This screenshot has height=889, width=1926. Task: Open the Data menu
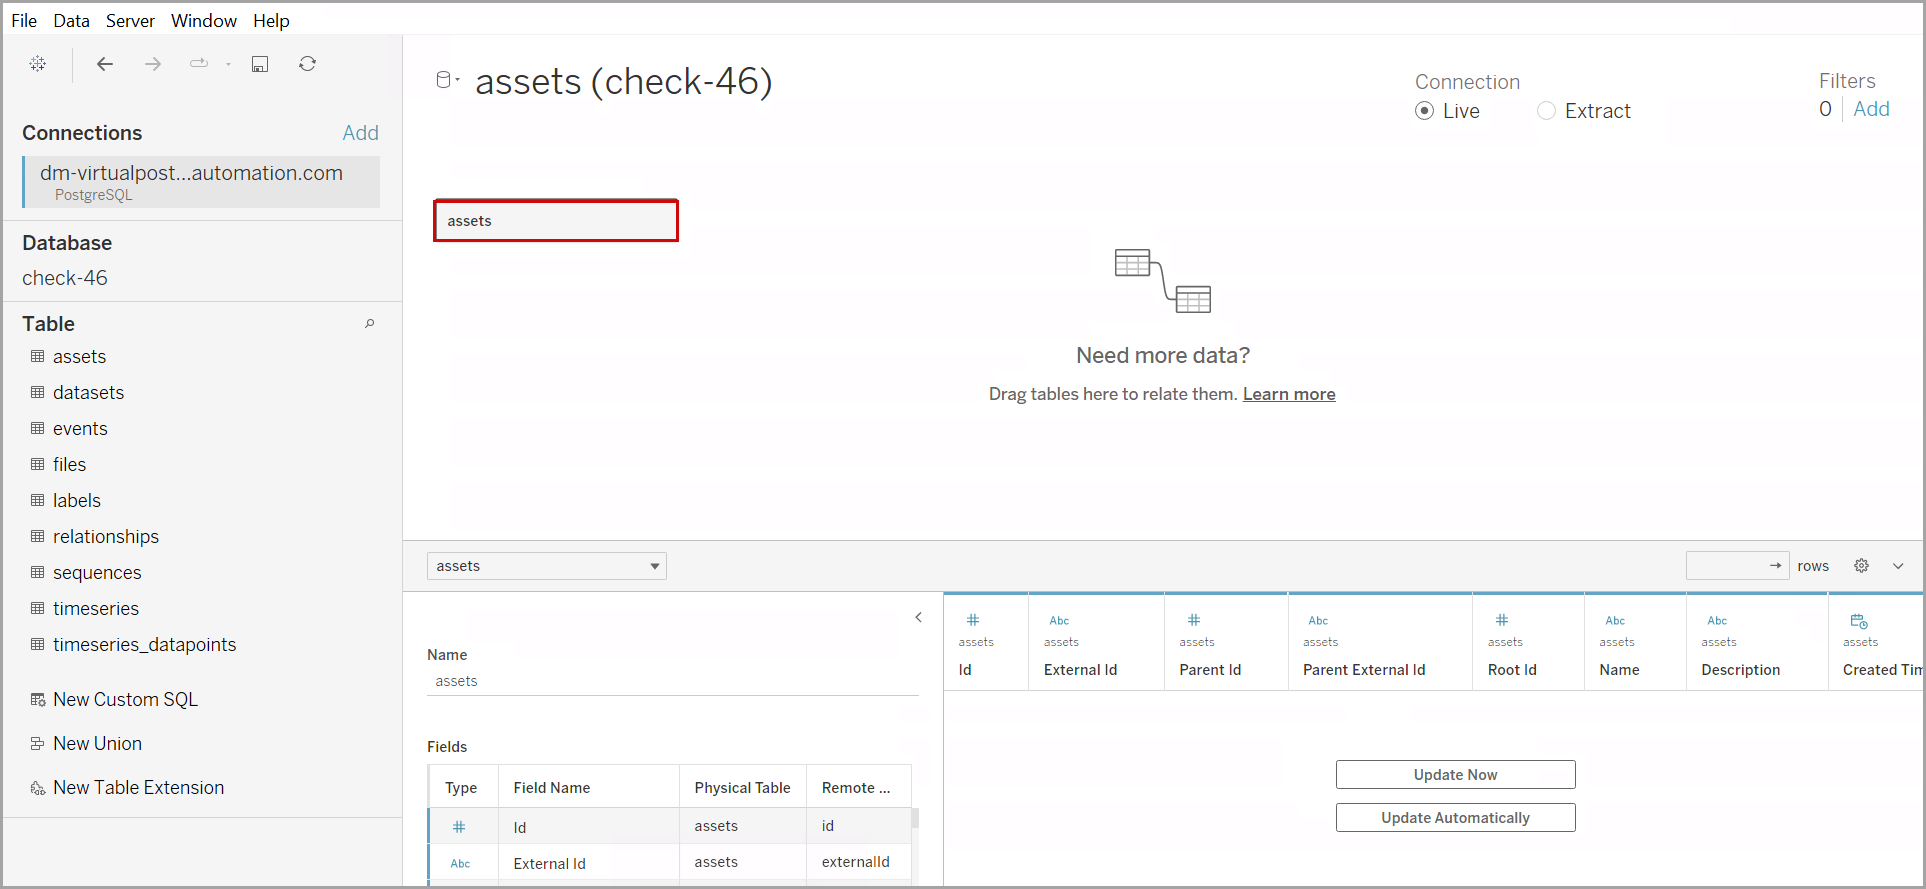71,21
